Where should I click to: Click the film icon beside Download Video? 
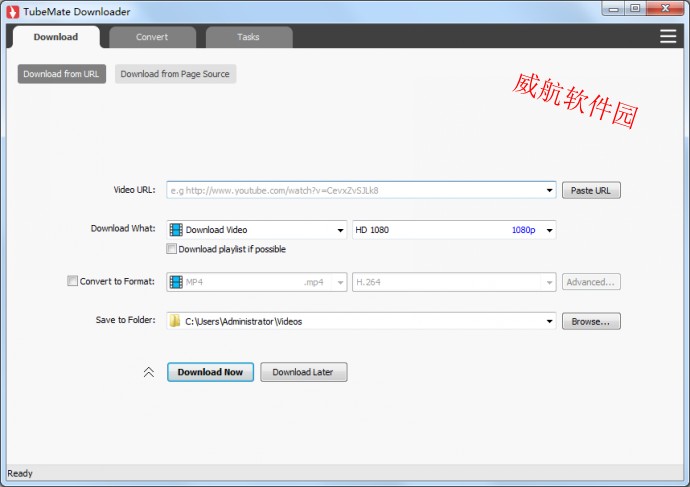(176, 230)
